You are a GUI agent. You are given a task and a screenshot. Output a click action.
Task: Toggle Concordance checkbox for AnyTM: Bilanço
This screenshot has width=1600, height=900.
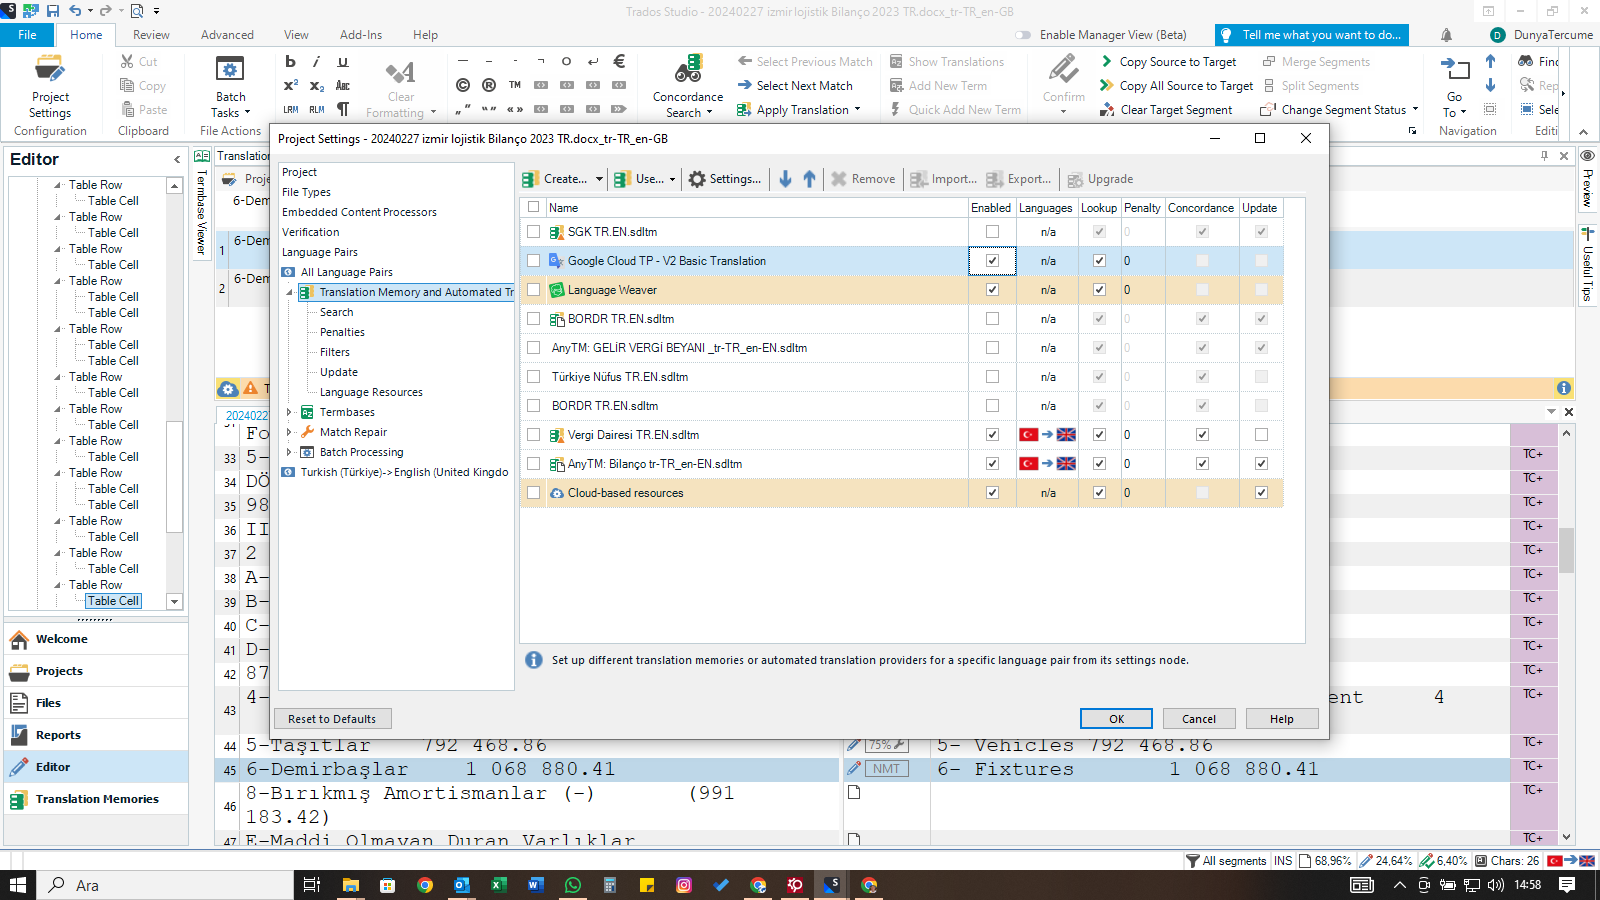(1202, 464)
